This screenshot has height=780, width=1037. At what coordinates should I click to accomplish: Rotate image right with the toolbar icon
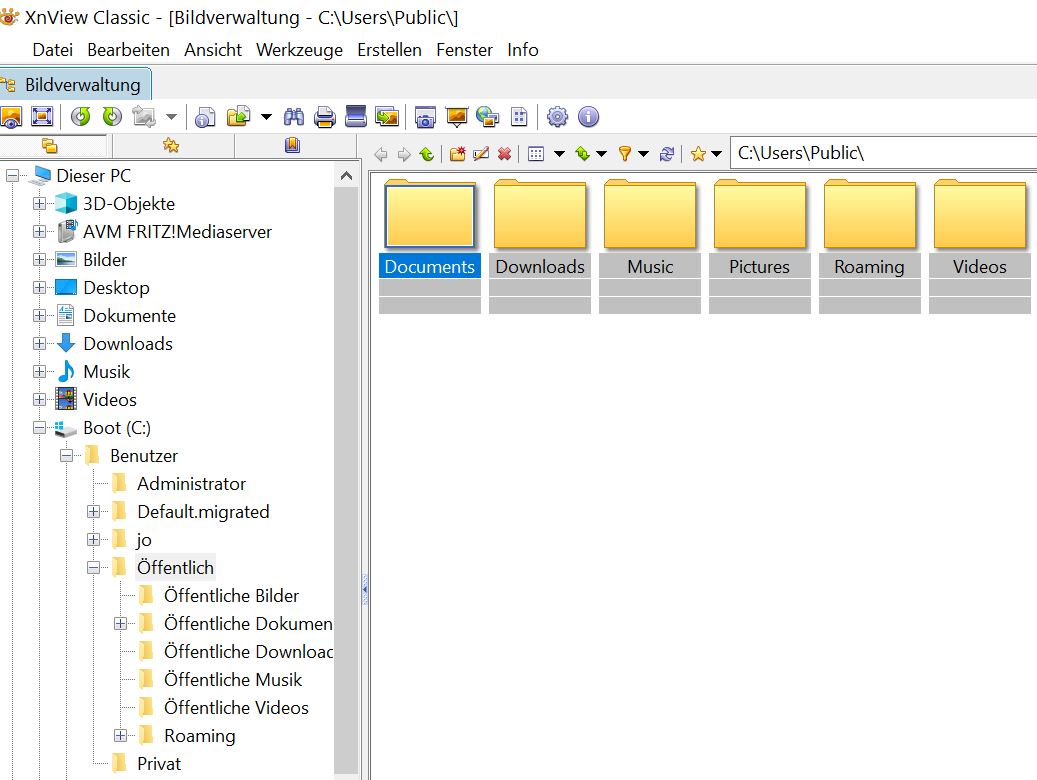[112, 117]
